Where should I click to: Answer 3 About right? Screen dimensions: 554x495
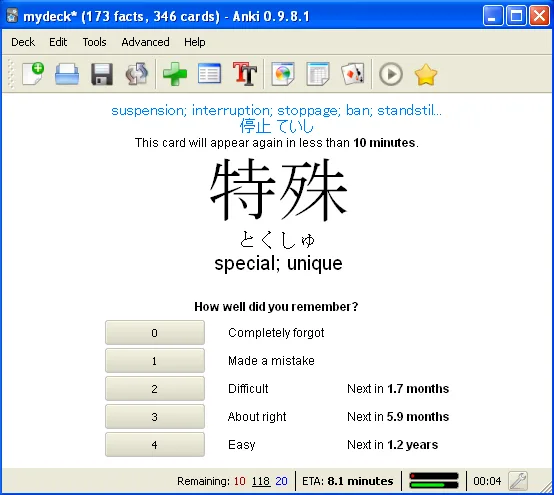click(155, 417)
